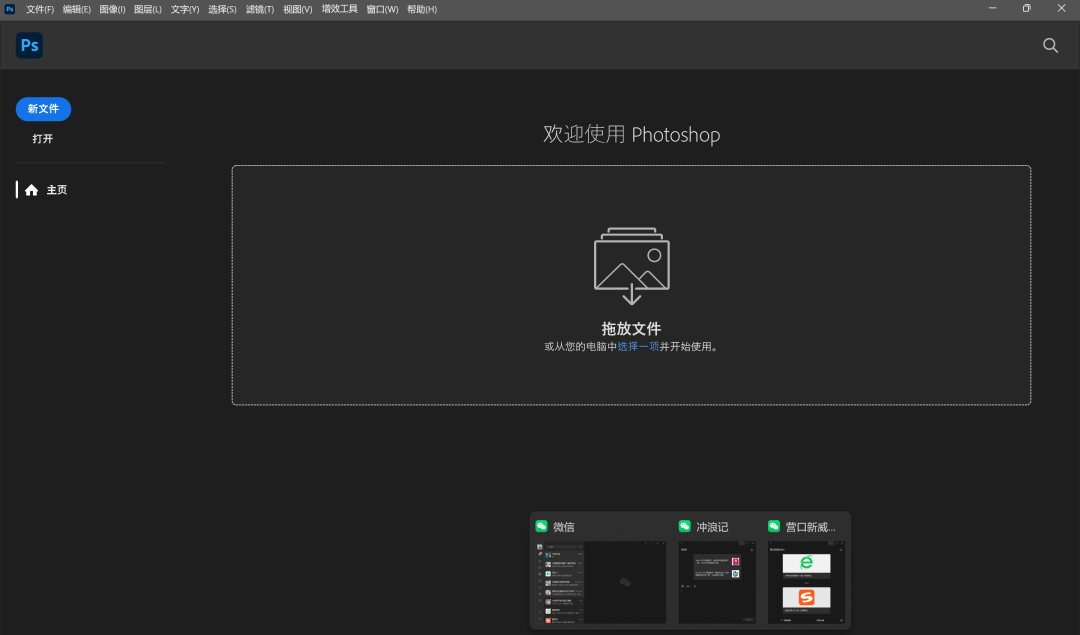Click the 新文件 button

43,109
